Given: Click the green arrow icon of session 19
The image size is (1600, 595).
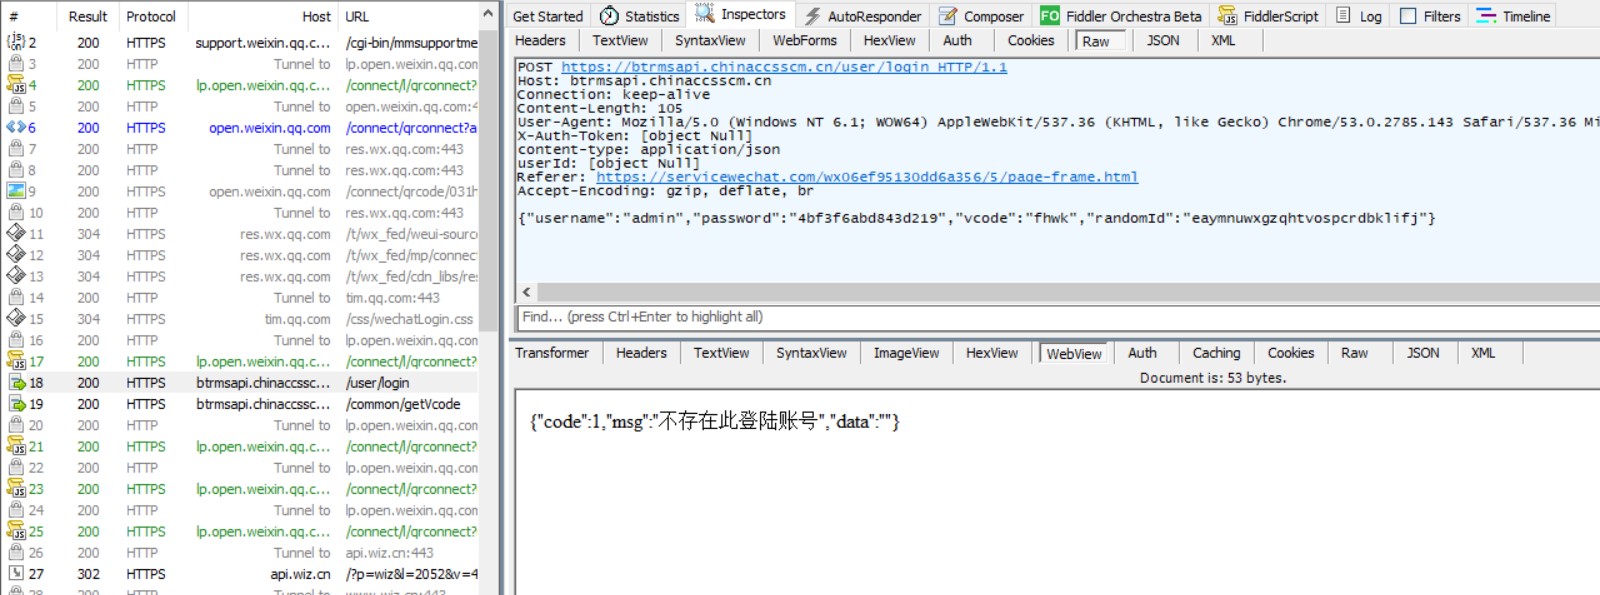Looking at the screenshot, I should (17, 404).
